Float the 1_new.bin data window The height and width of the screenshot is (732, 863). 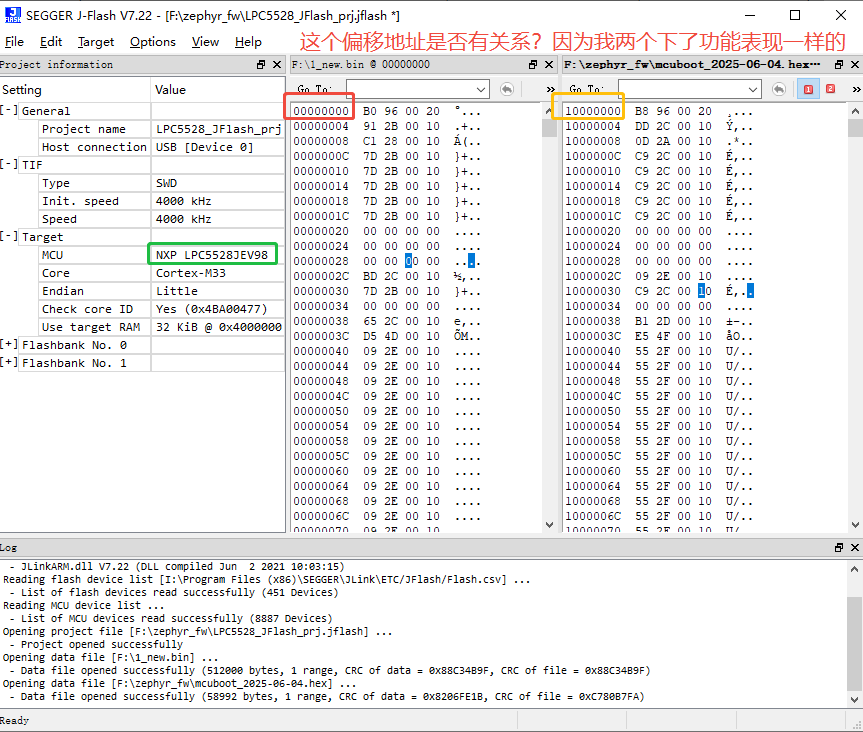[x=533, y=64]
